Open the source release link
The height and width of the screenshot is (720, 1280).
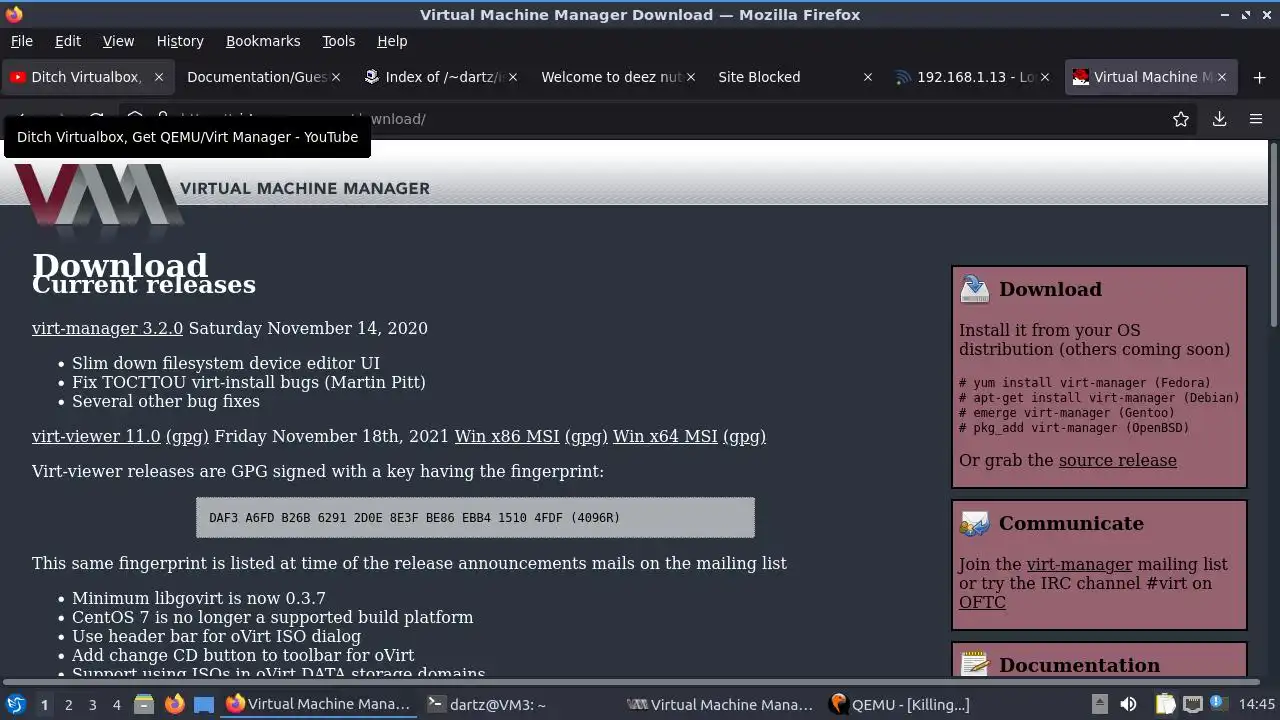click(1117, 460)
